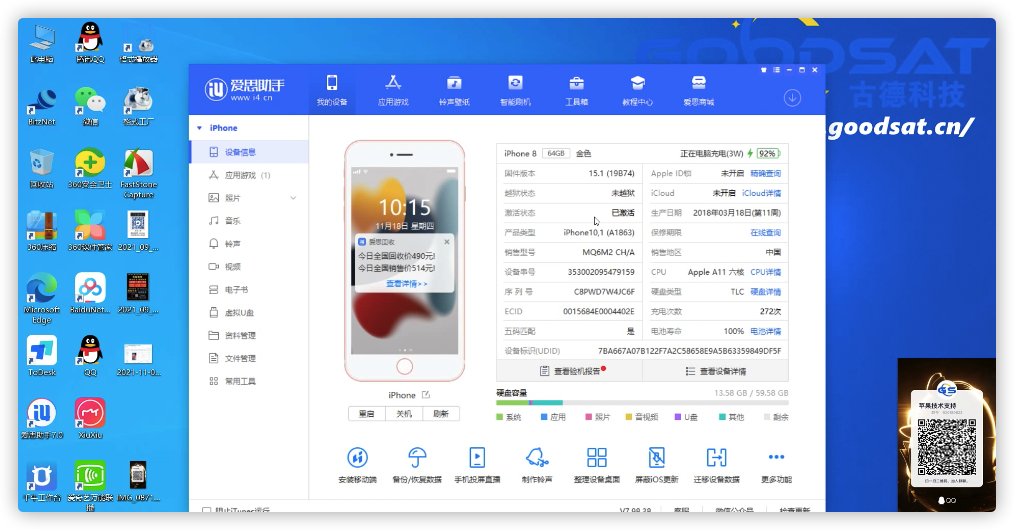Click the 92% battery indicator

coord(768,153)
